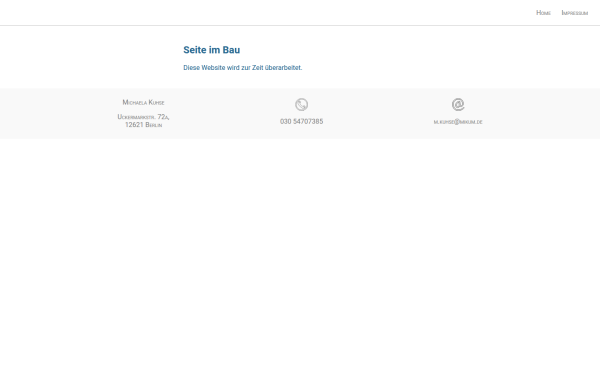Click the postal line 12621 Berlin
Viewport: 600px width, 375px height.
(x=143, y=125)
